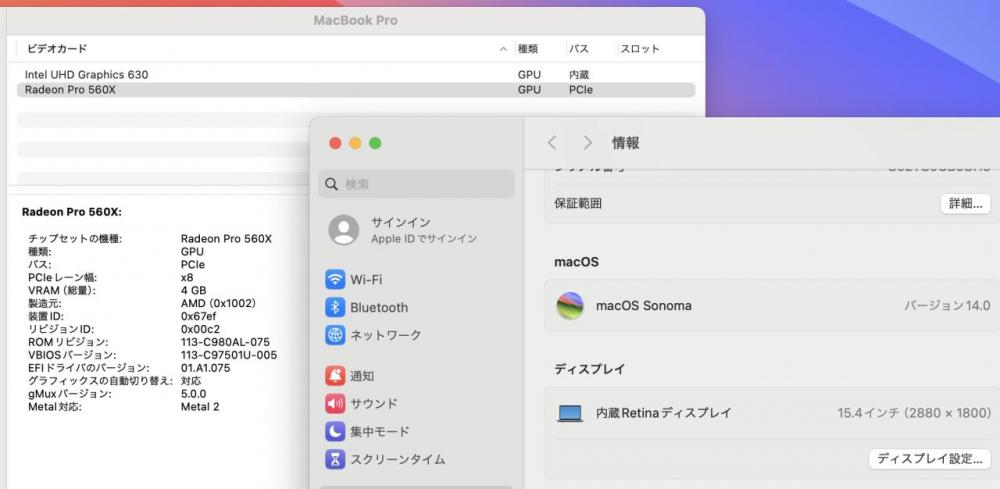1000x489 pixels.
Task: Click the search magnifier icon
Action: point(332,184)
